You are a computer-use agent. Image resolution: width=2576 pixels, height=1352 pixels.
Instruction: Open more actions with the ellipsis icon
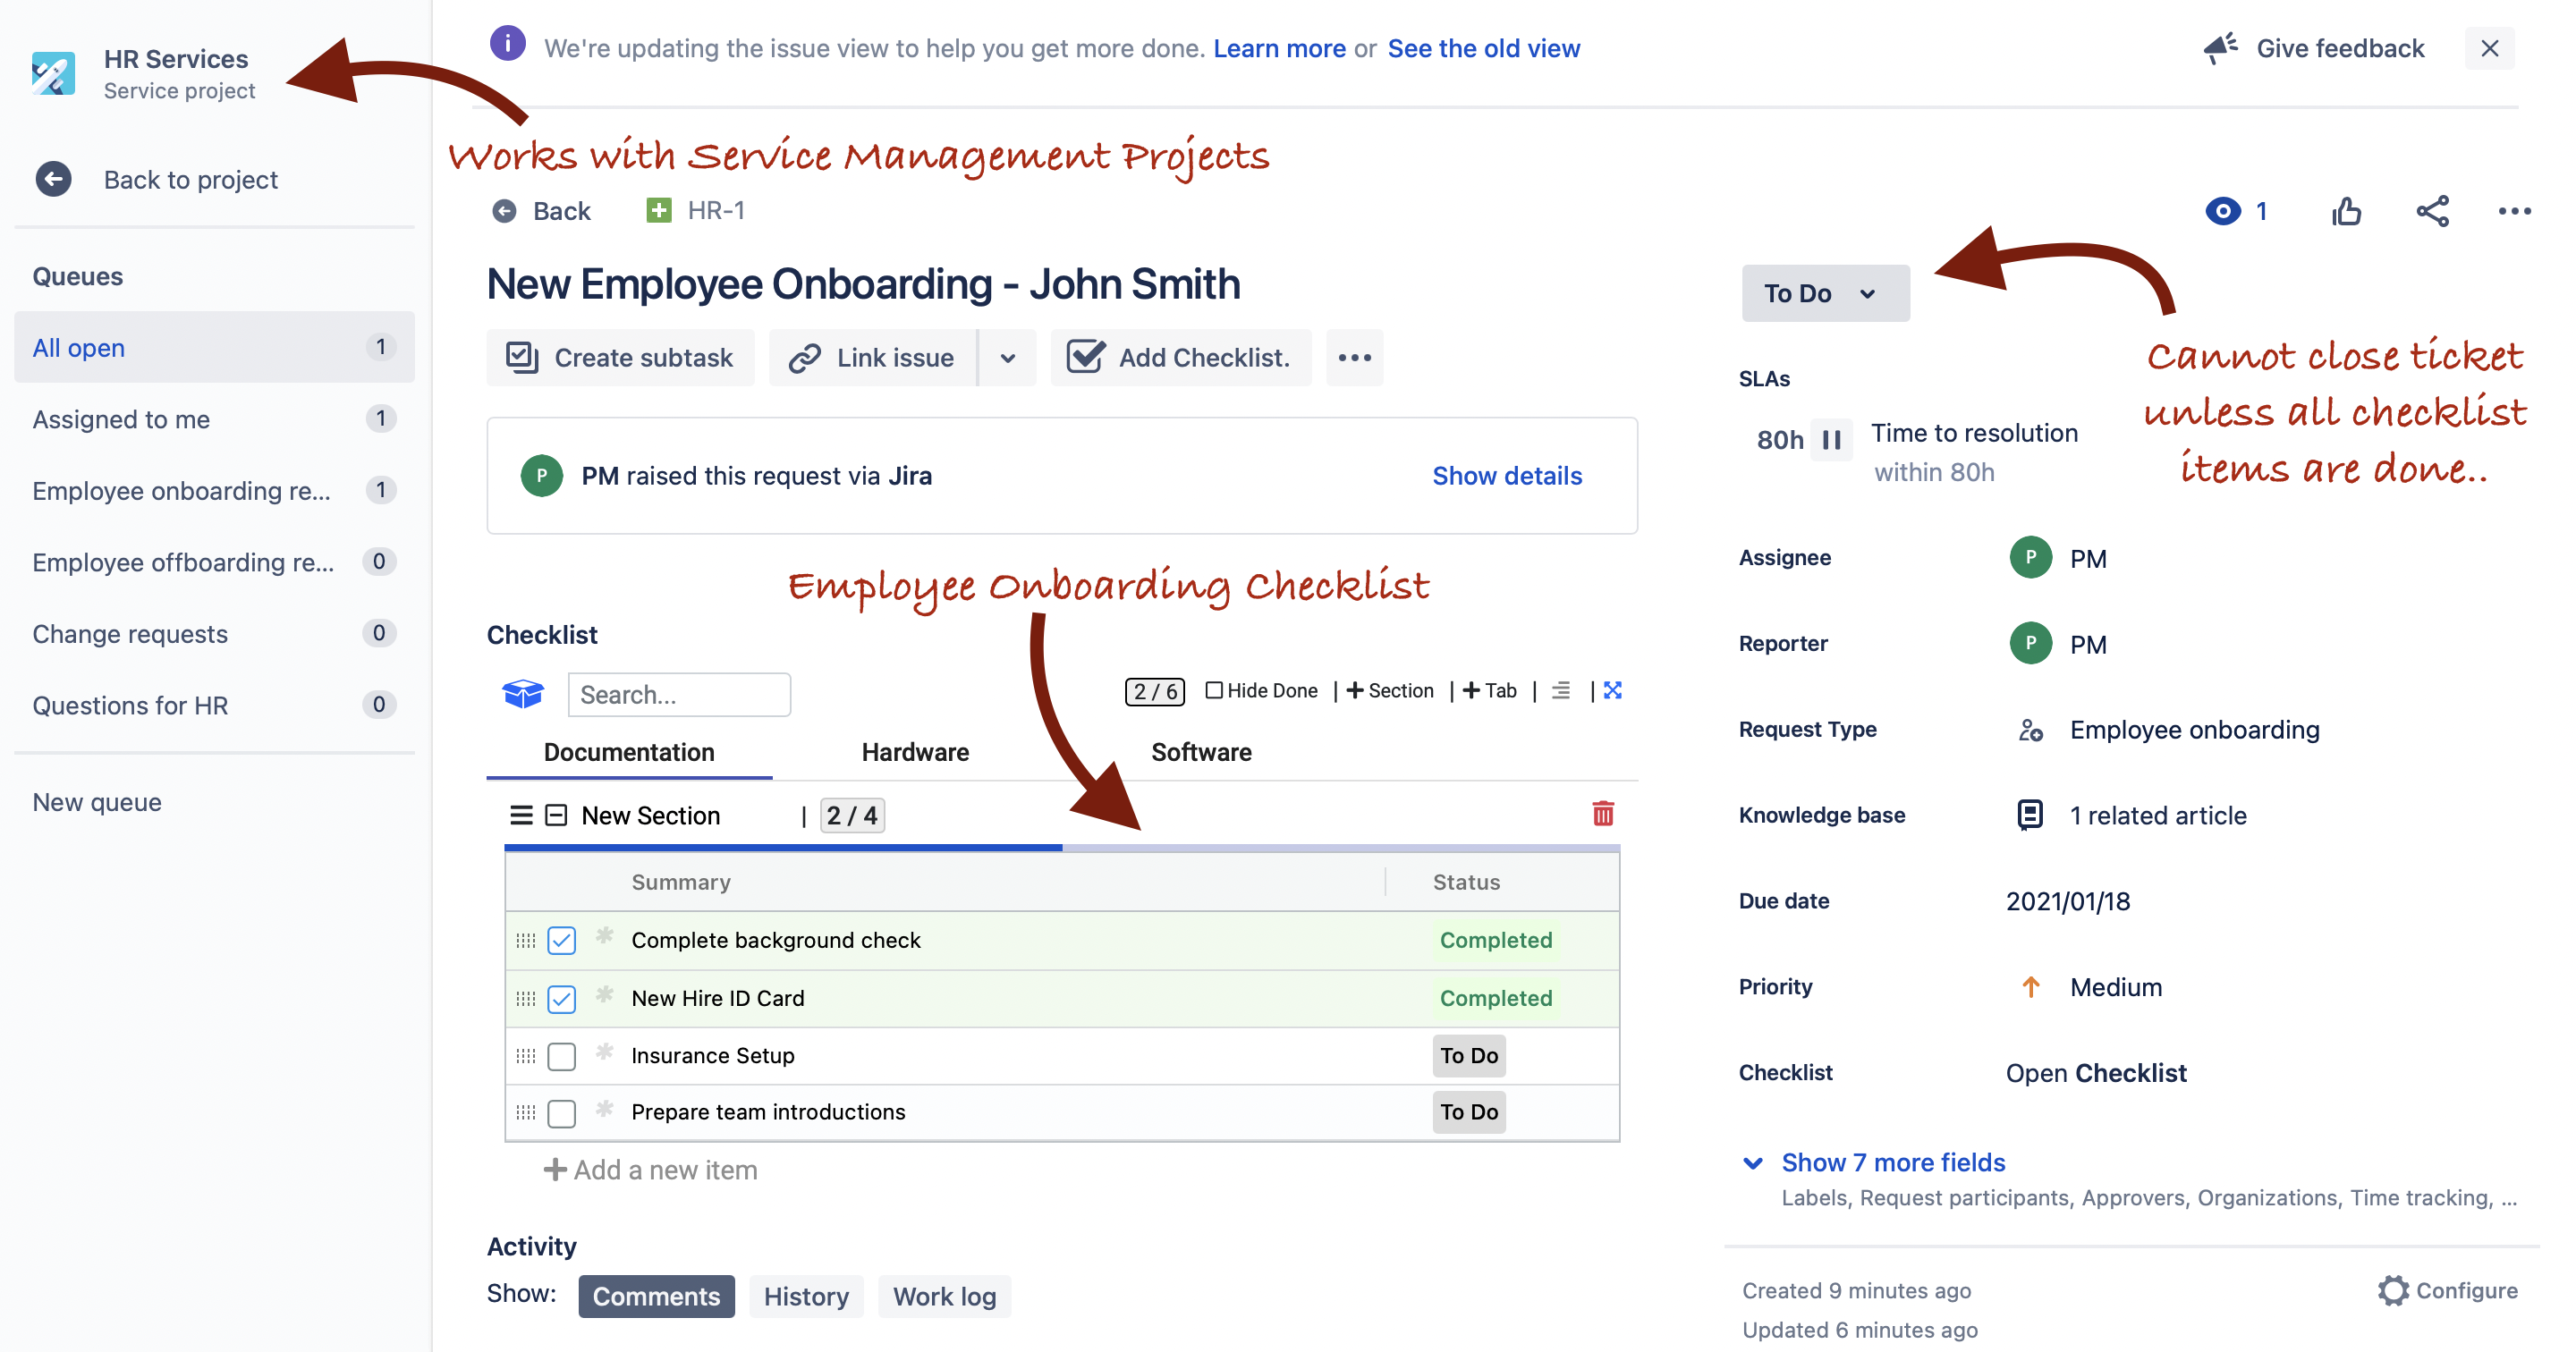click(x=2512, y=211)
